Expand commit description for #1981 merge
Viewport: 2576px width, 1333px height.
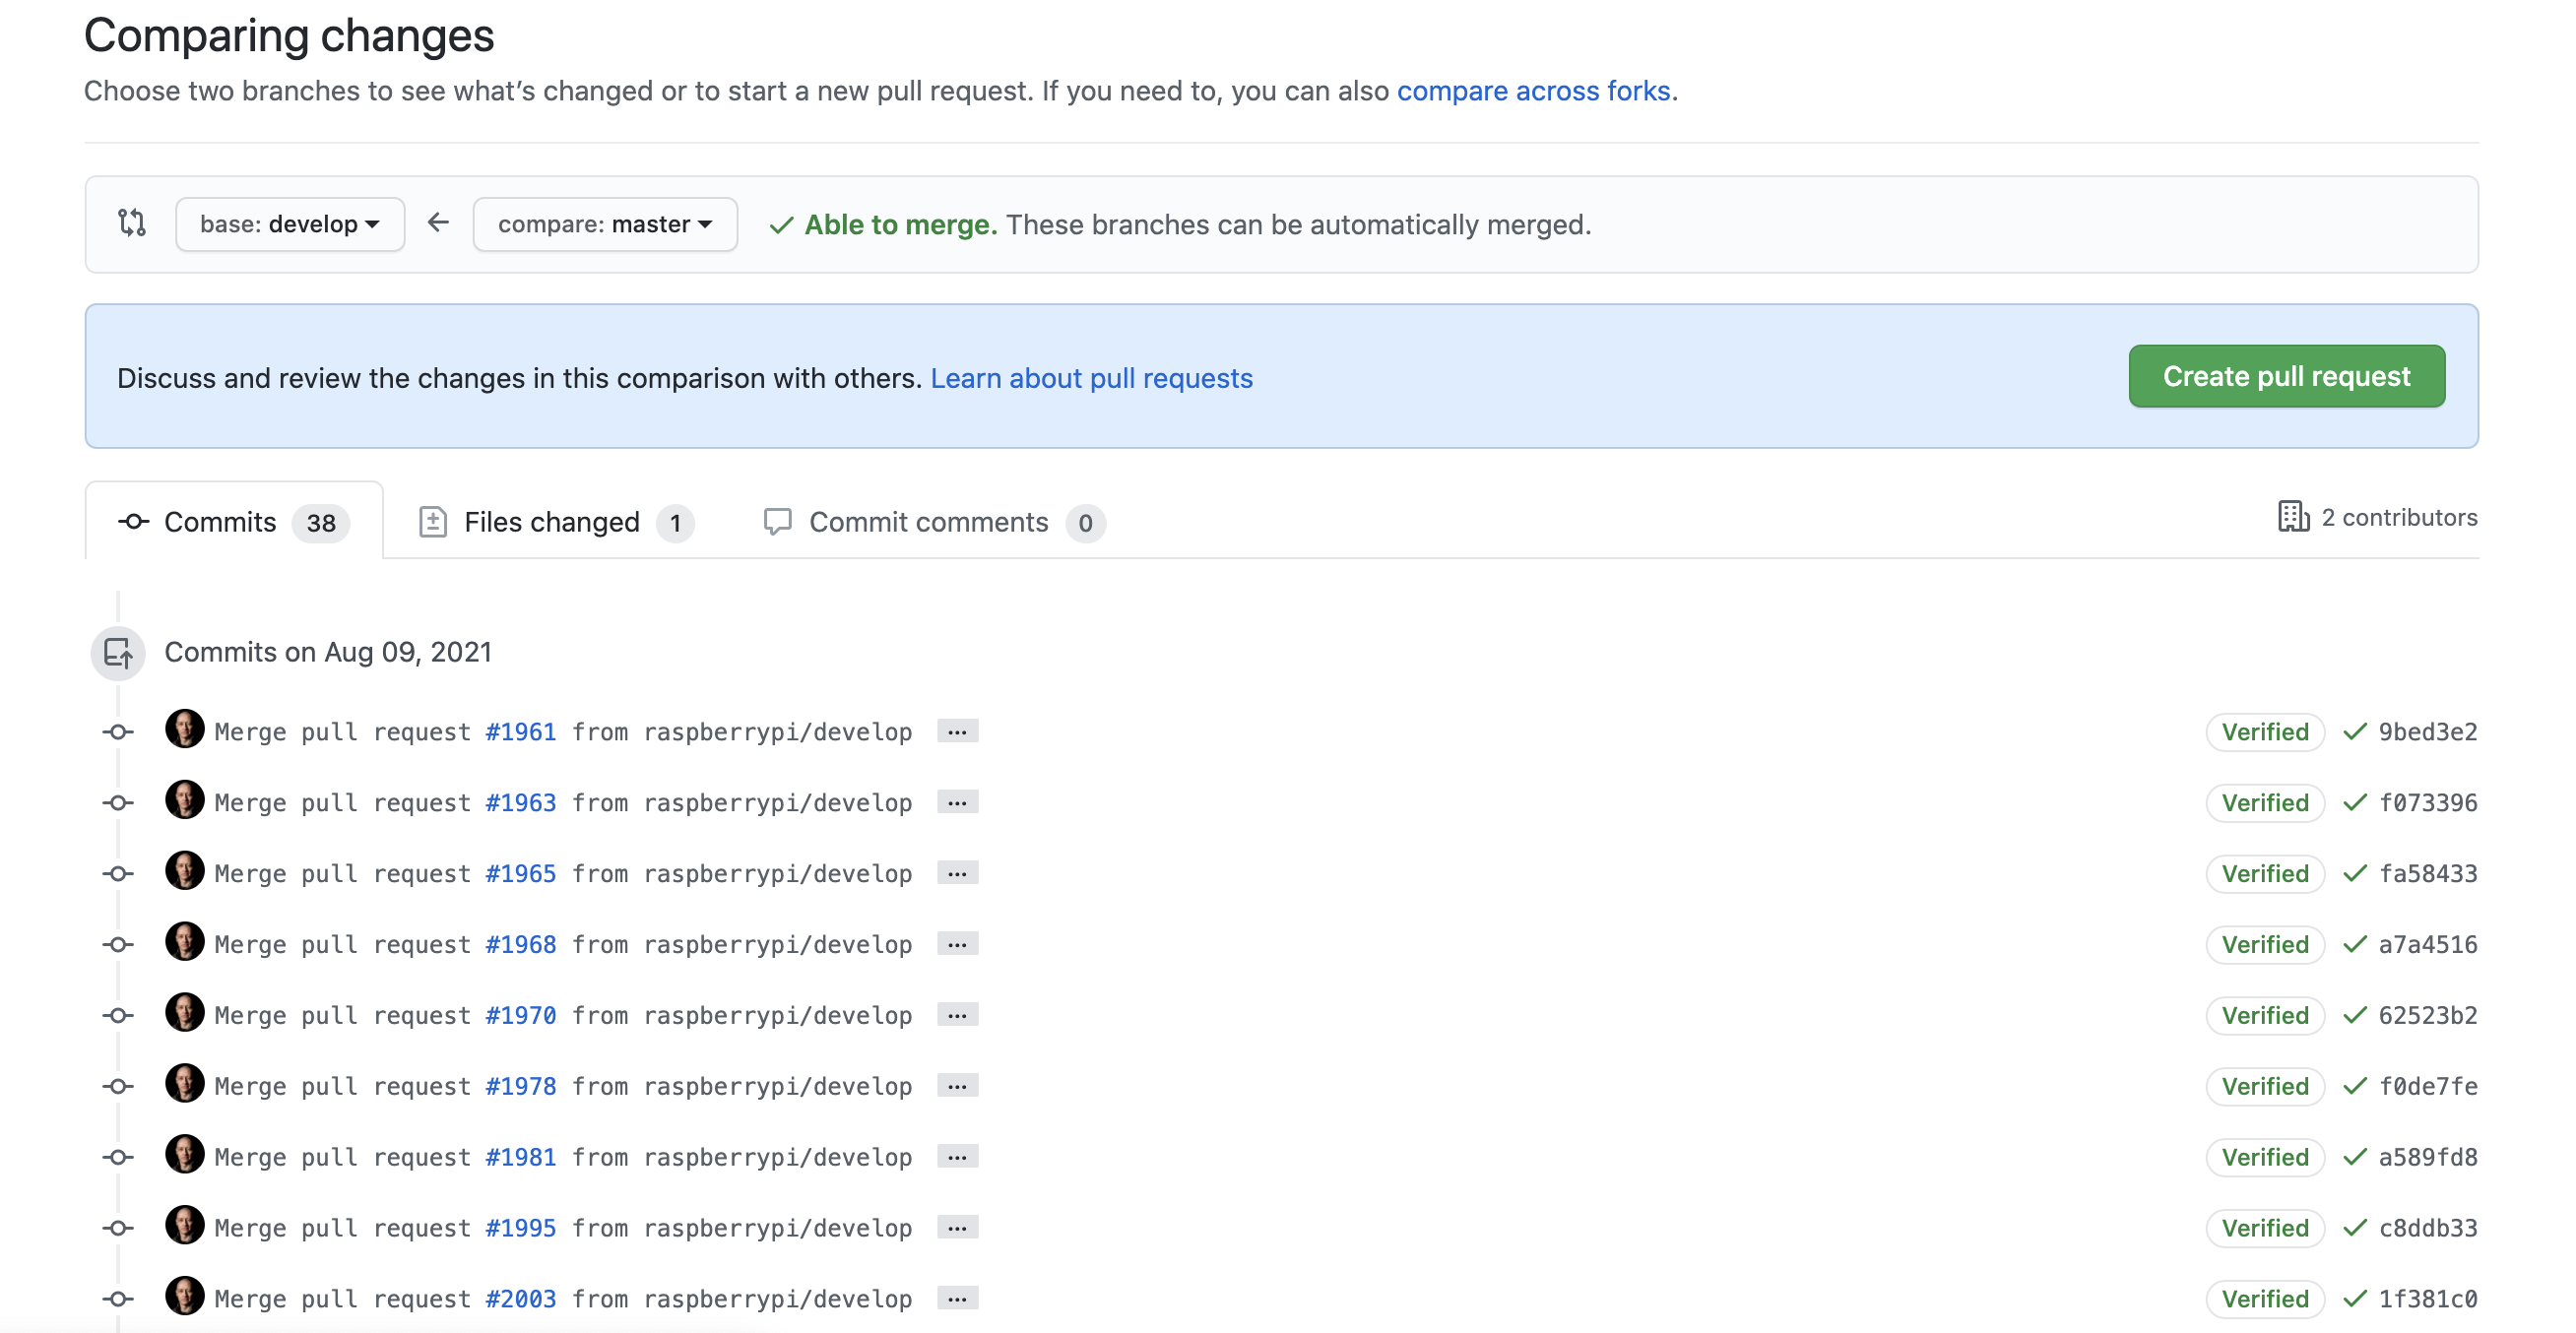click(x=957, y=1158)
